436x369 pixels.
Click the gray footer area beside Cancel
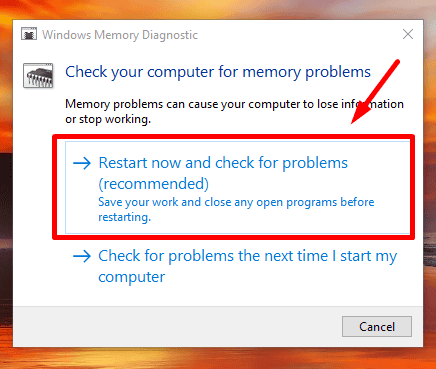[x=177, y=327]
